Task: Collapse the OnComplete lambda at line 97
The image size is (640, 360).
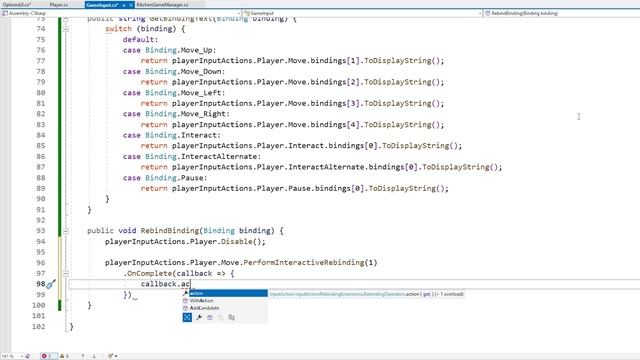Action: click(66, 273)
